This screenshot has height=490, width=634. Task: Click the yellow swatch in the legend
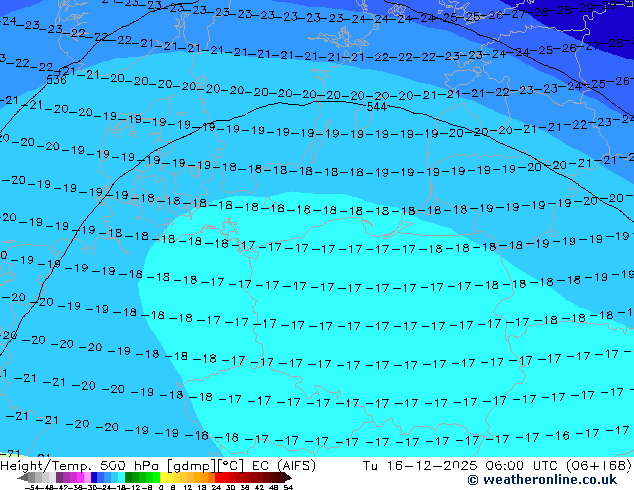[163, 478]
